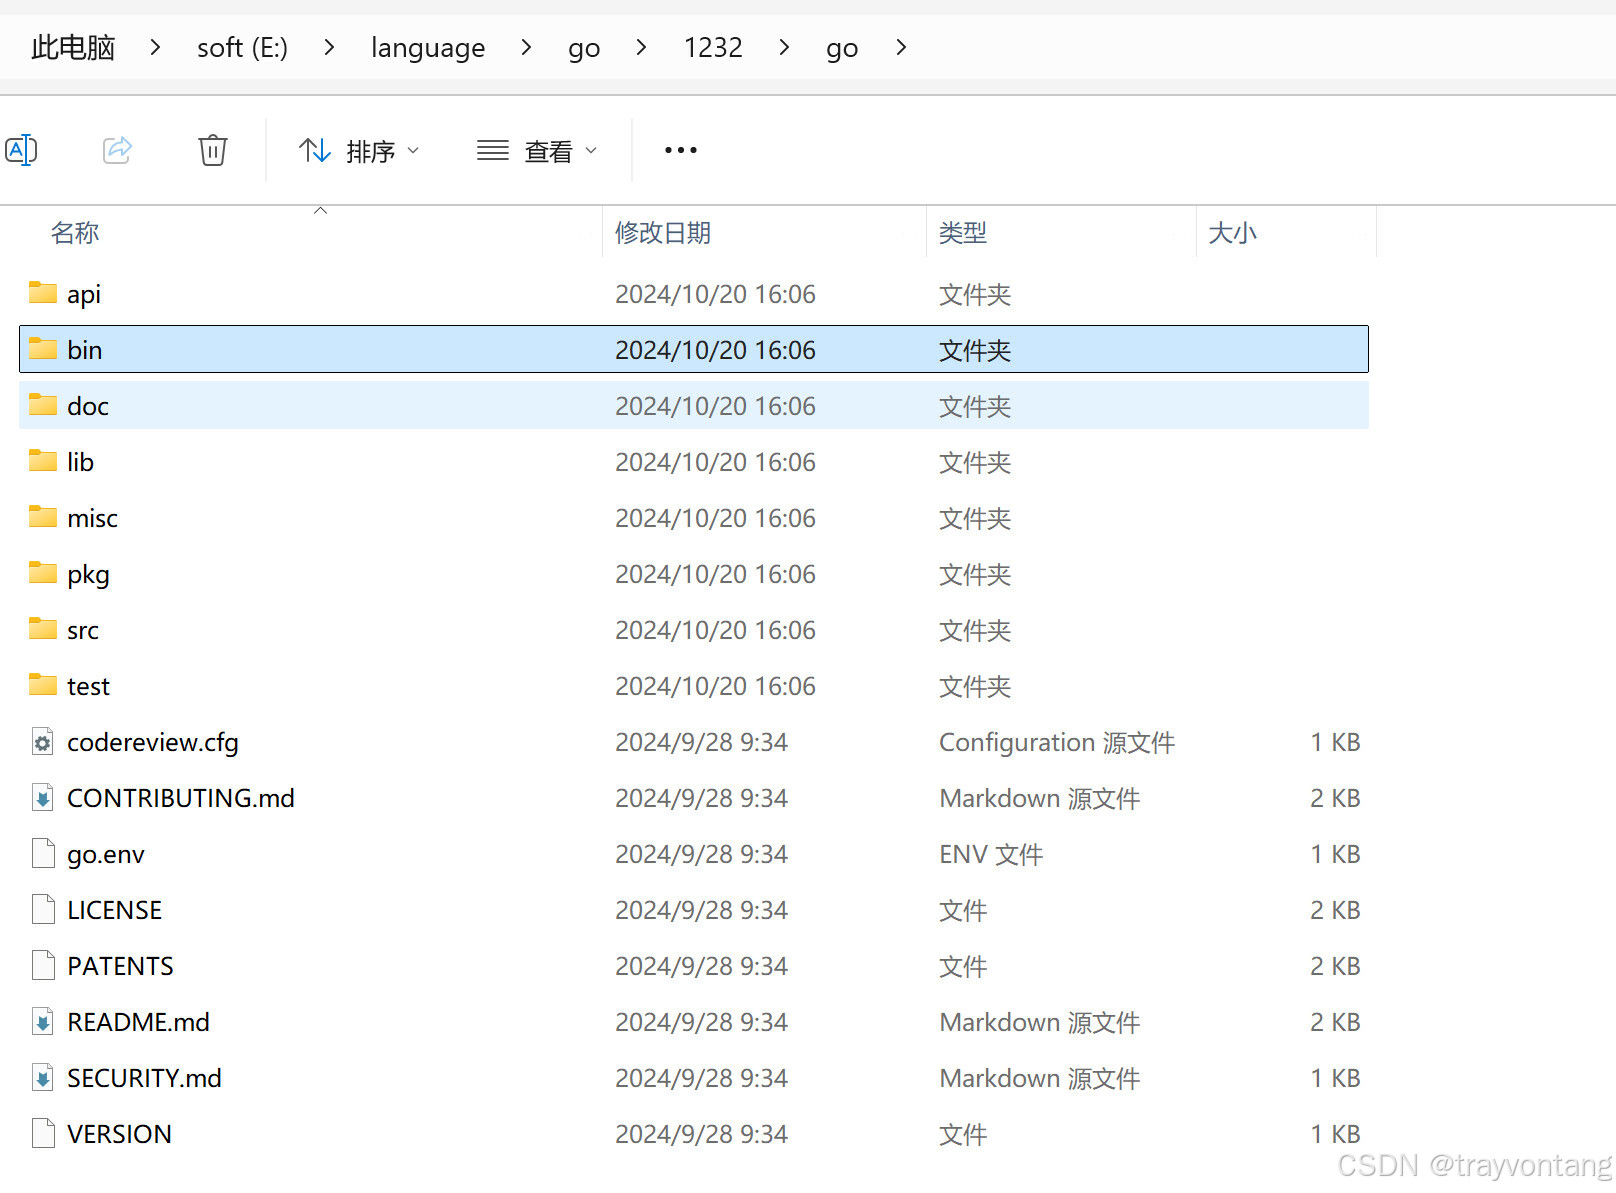The width and height of the screenshot is (1616, 1193).
Task: Click the CONTRIBUTING.md markdown file icon
Action: 43,798
